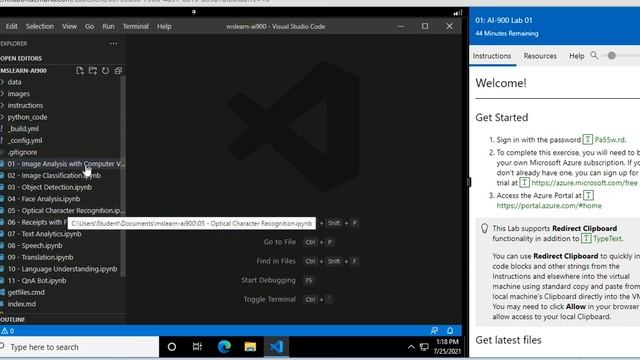
Task: Open warnings count in status bar
Action: click(8, 331)
